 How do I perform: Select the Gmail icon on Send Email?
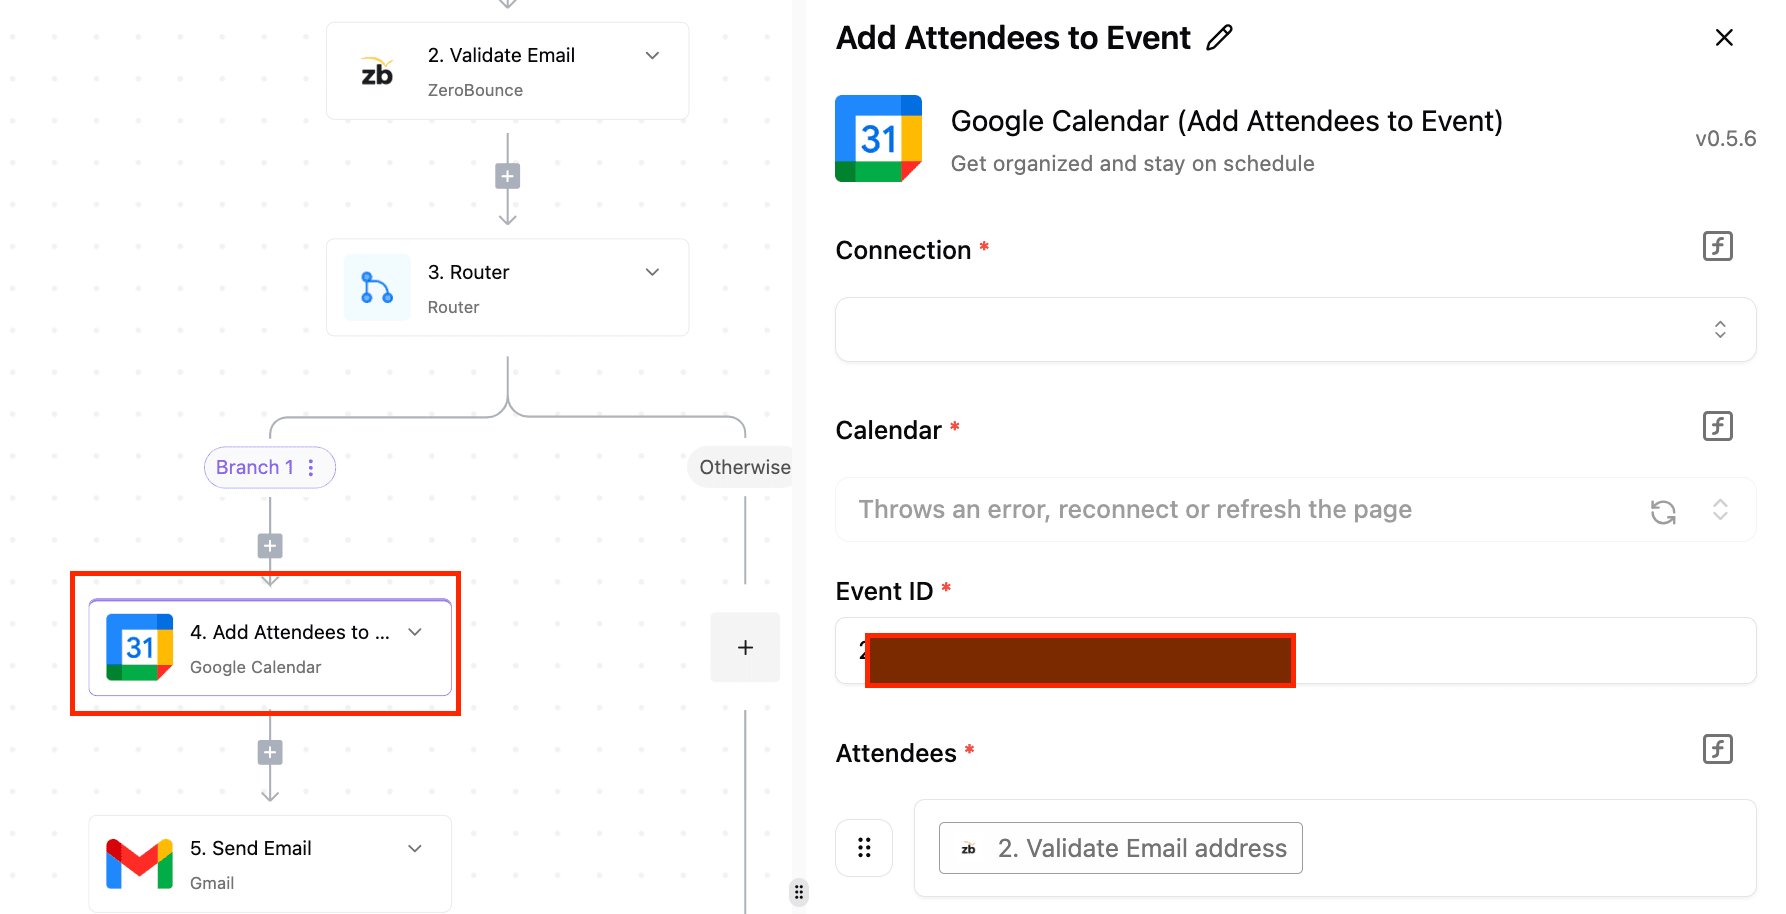tap(139, 864)
